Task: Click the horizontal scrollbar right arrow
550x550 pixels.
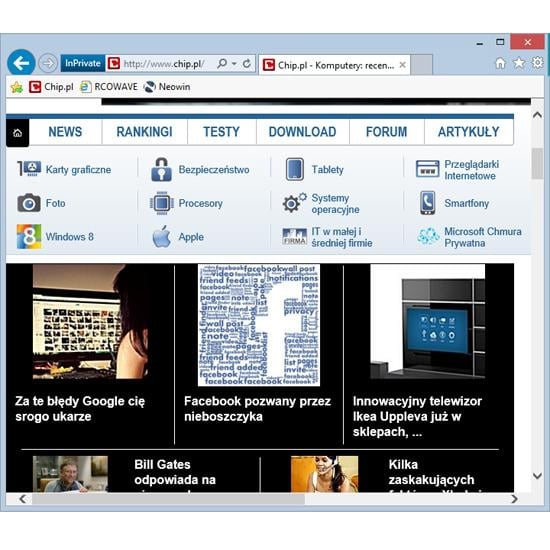Action: coord(514,499)
